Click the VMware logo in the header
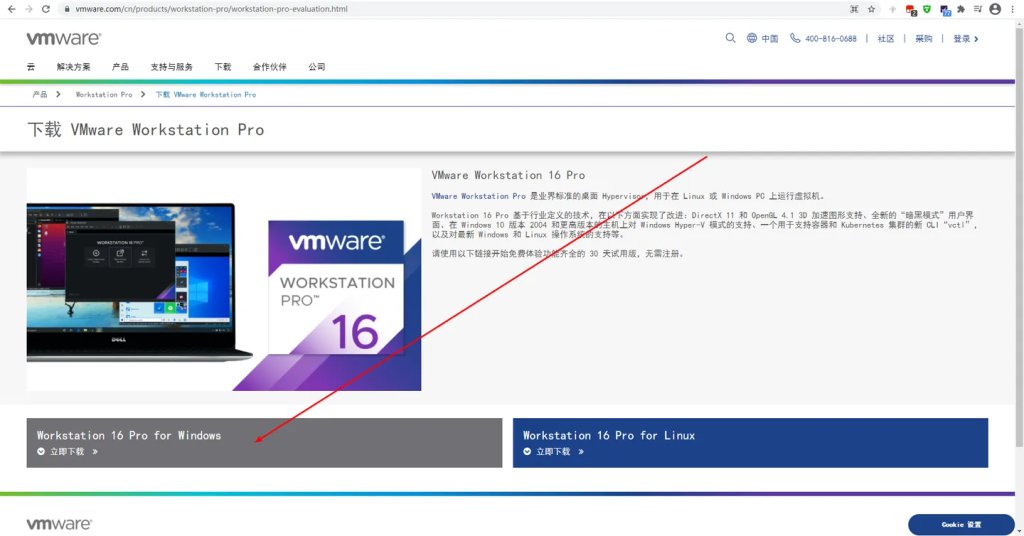The image size is (1024, 536). tap(63, 39)
